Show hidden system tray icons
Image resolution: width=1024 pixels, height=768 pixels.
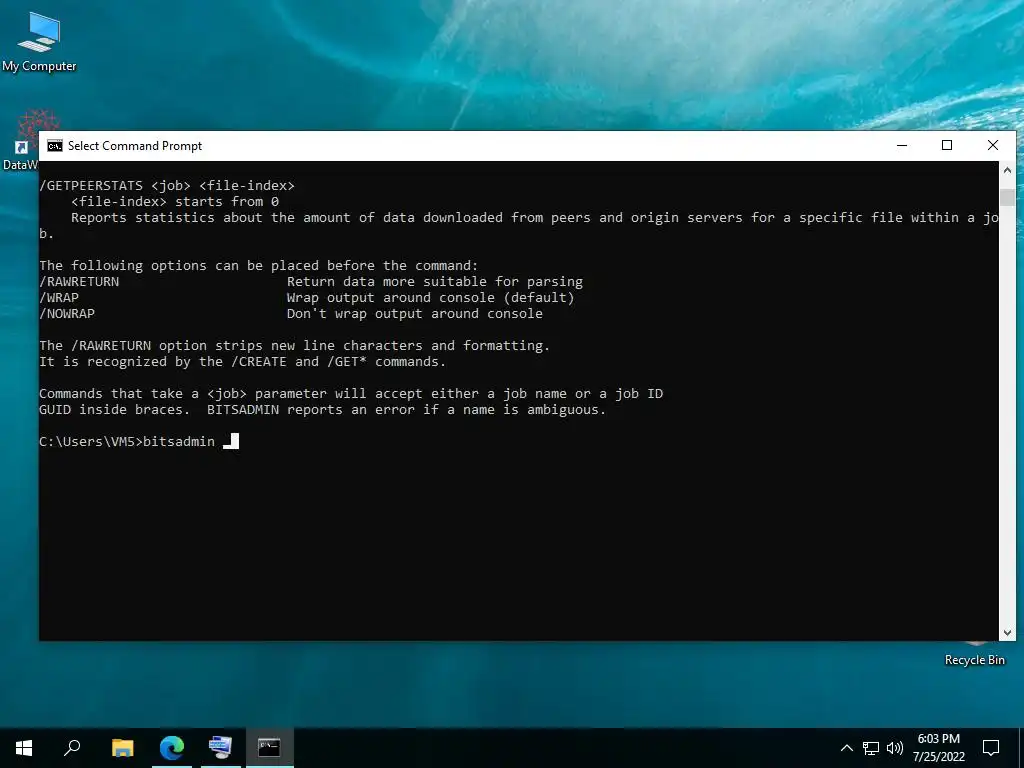[846, 748]
